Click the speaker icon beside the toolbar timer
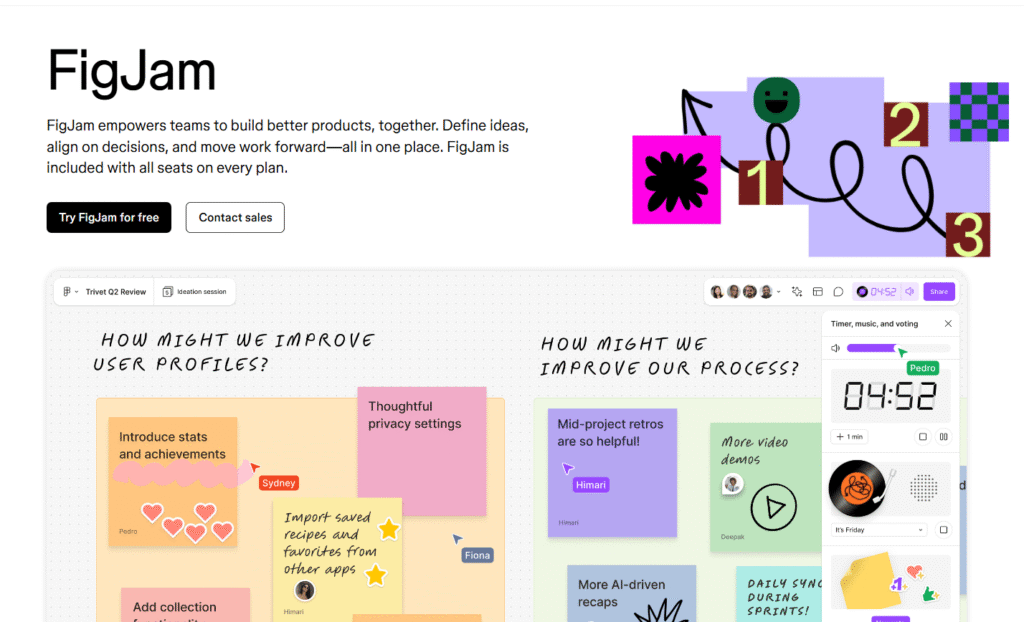Image resolution: width=1024 pixels, height=622 pixels. 910,292
